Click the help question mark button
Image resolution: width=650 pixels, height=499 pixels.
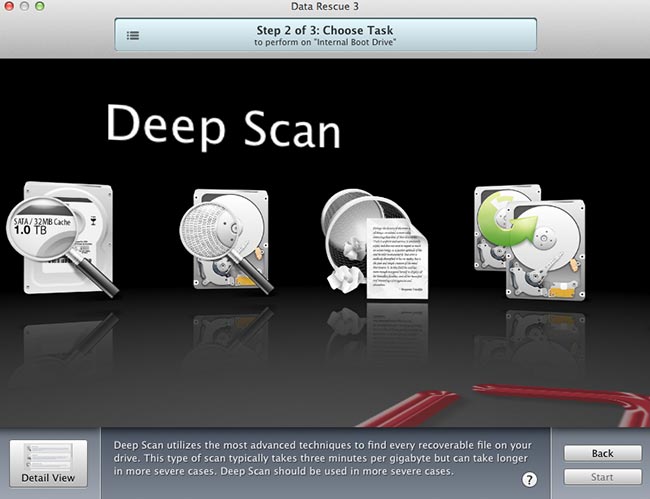pos(529,480)
